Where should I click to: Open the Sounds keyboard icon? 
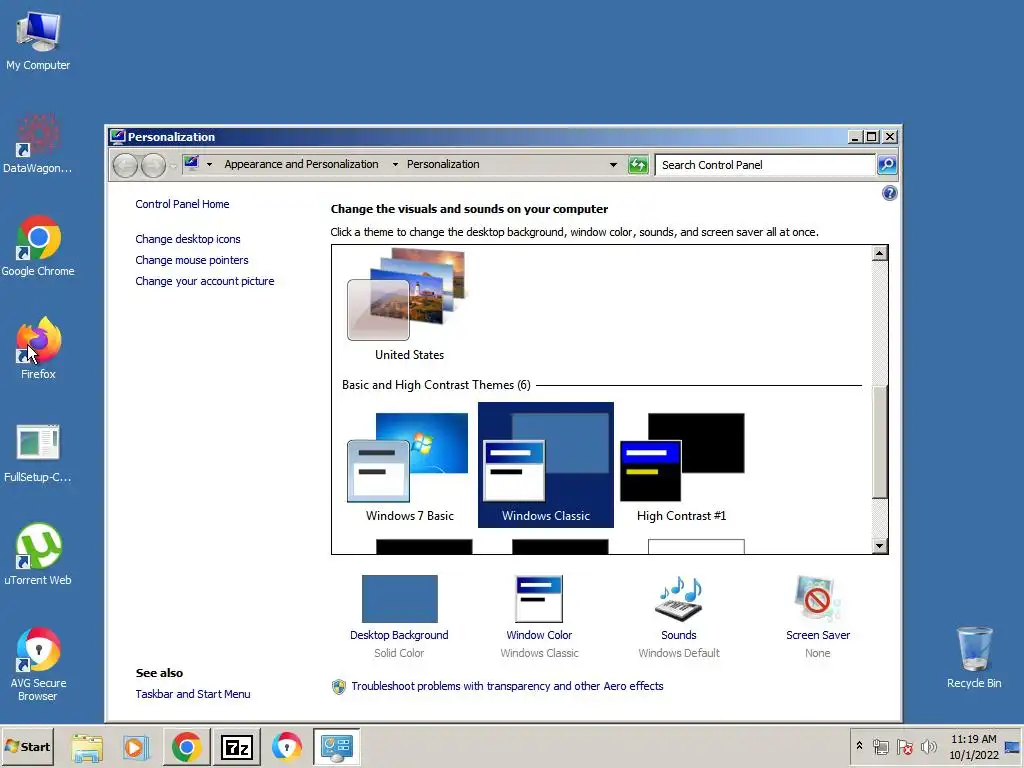679,599
